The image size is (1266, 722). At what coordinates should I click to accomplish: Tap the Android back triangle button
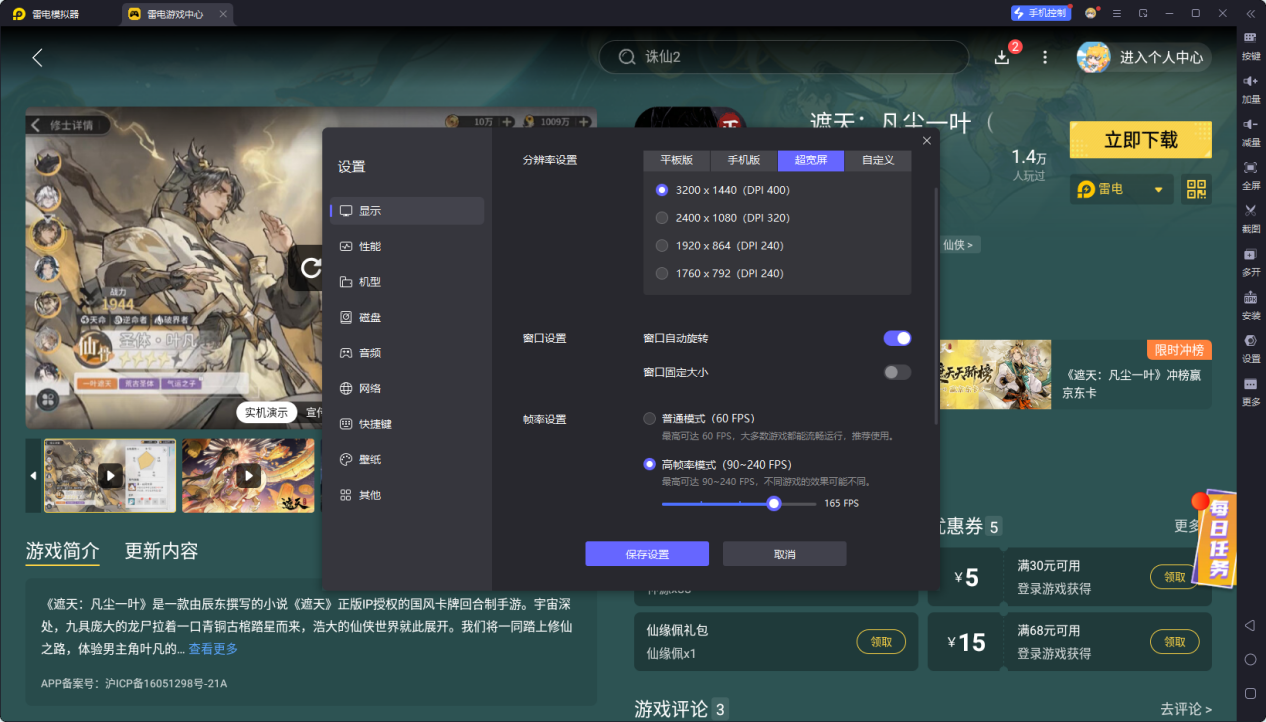pos(1250,625)
